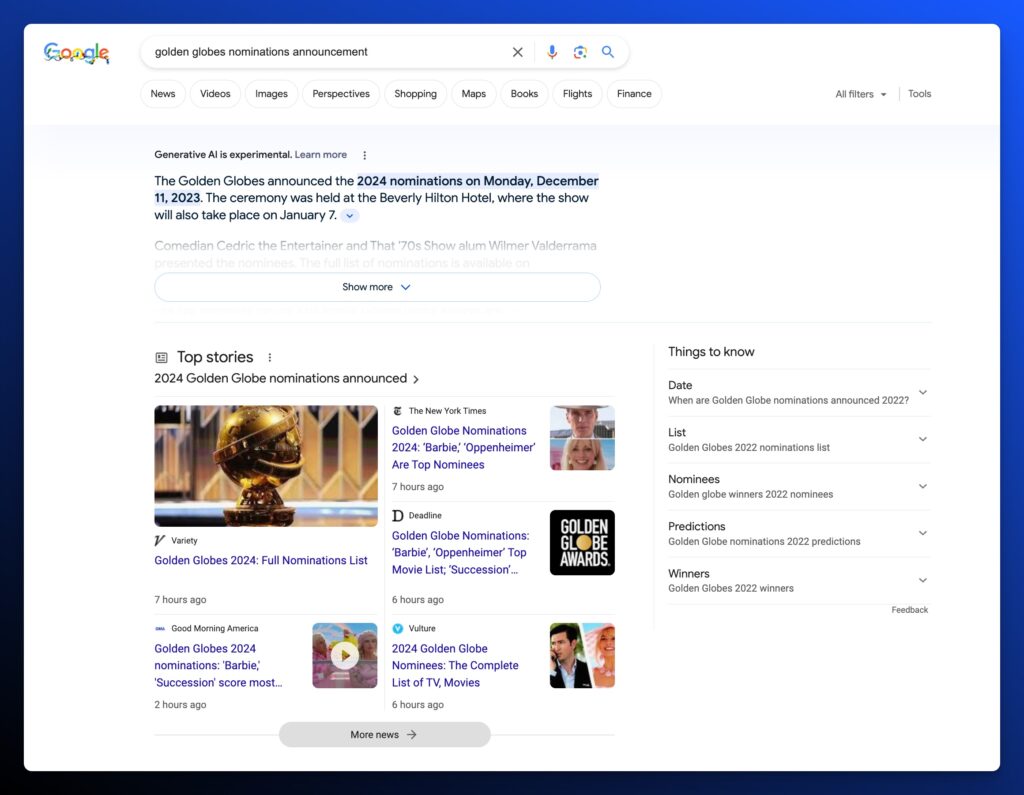Click the Google logo
The height and width of the screenshot is (795, 1024).
(x=76, y=53)
